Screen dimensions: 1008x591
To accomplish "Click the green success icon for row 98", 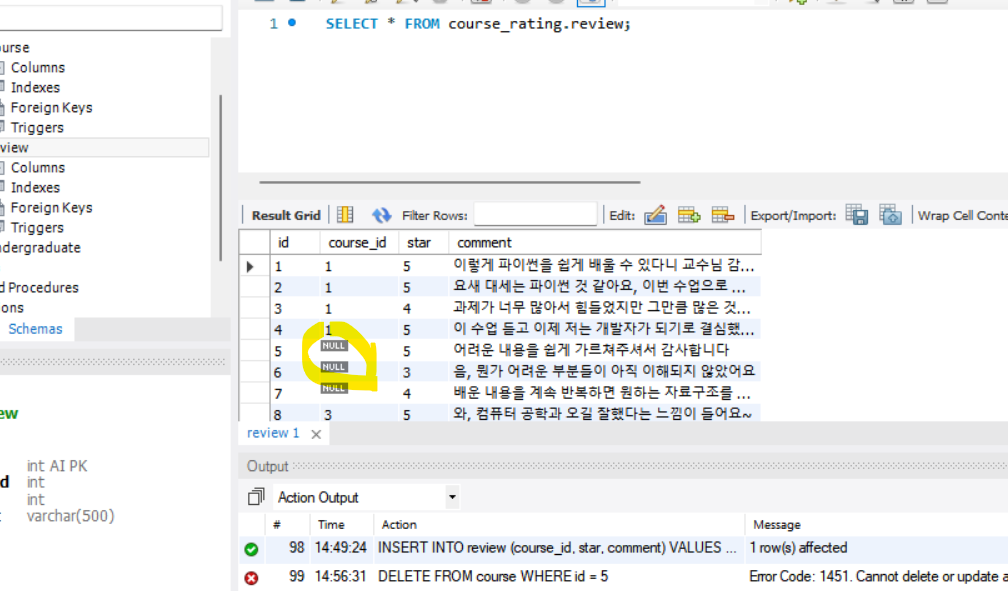I will coord(251,549).
